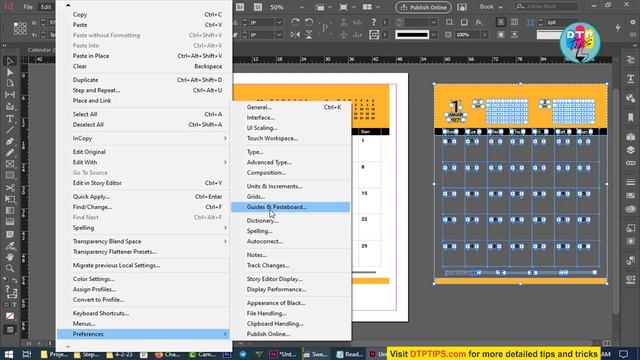Select the Free Transform tool

10,199
